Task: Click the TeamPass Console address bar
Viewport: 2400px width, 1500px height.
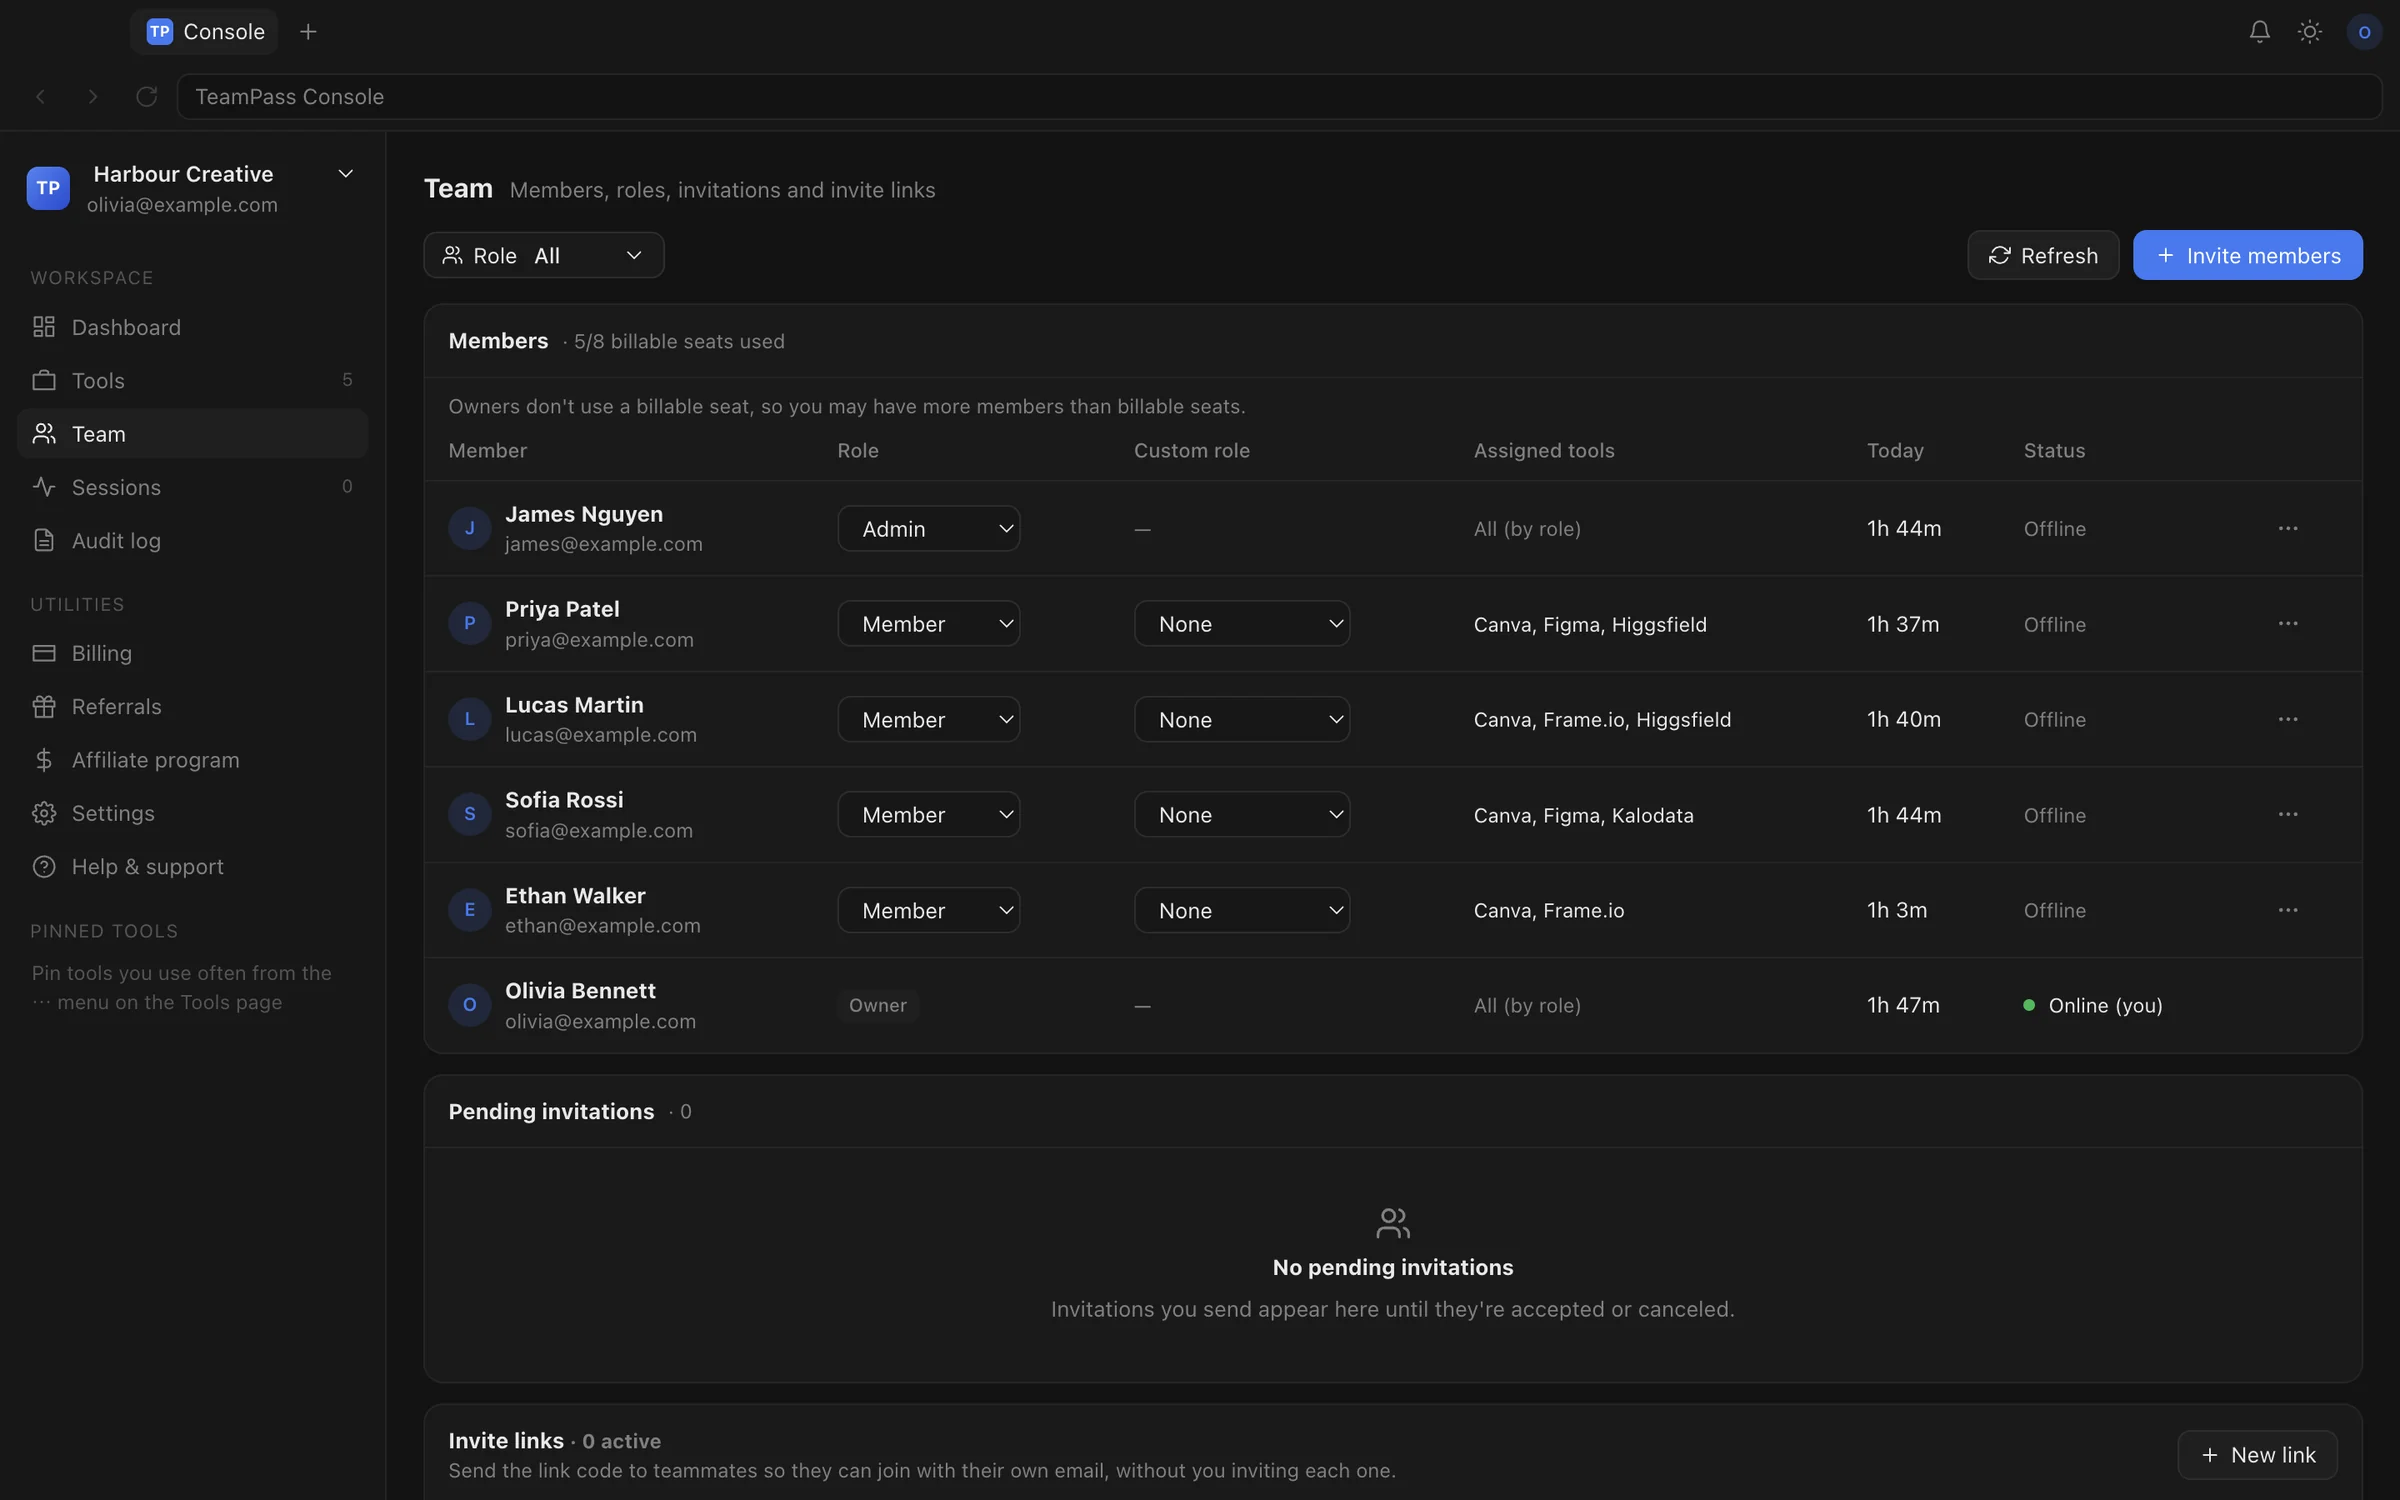Action: click(1279, 97)
